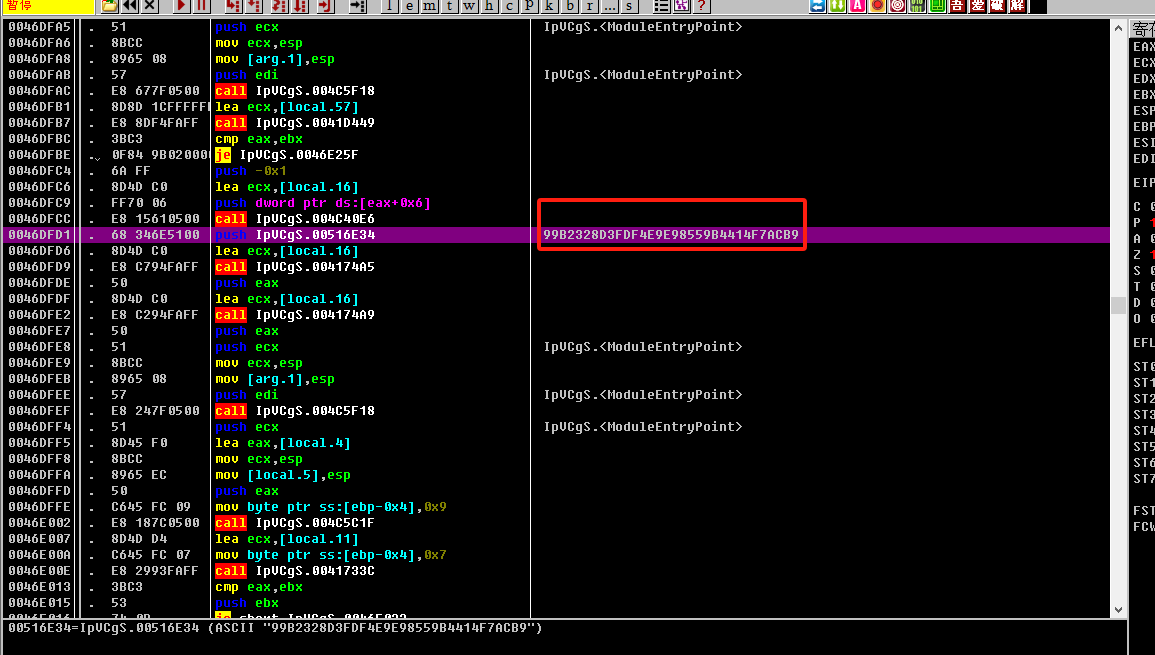The width and height of the screenshot is (1155, 655).
Task: Click the Close program X icon
Action: (150, 6)
